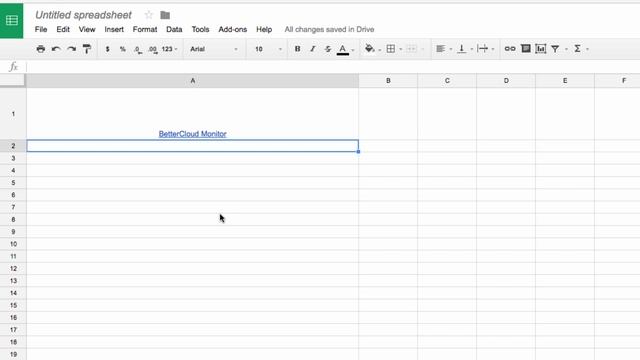The width and height of the screenshot is (640, 360).
Task: Increase decimal places
Action: click(x=153, y=49)
